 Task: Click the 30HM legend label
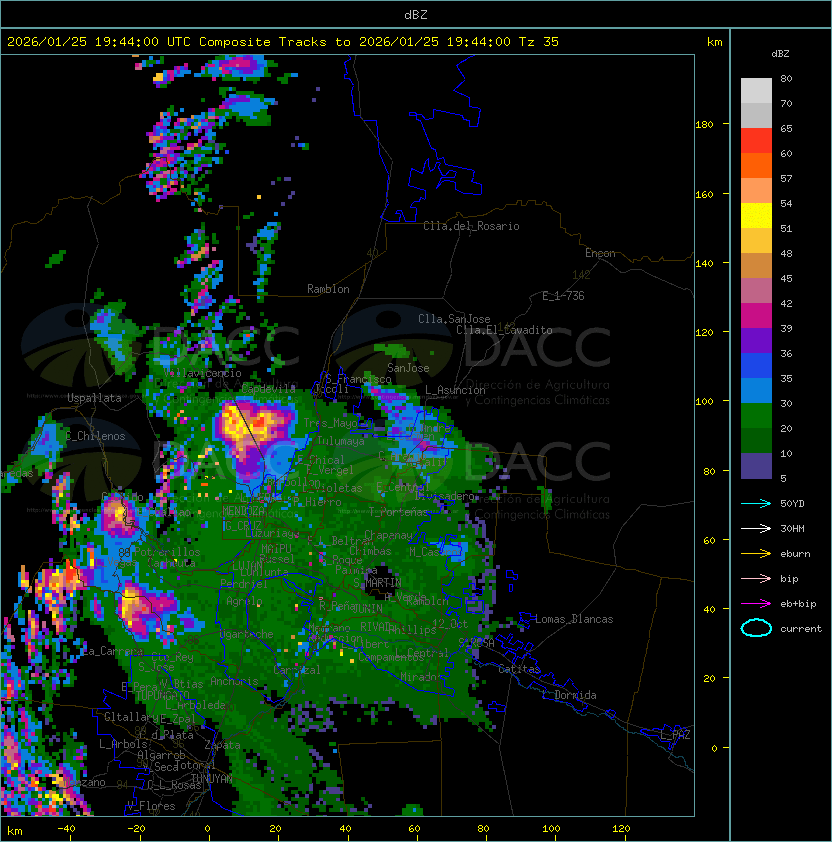click(x=792, y=528)
